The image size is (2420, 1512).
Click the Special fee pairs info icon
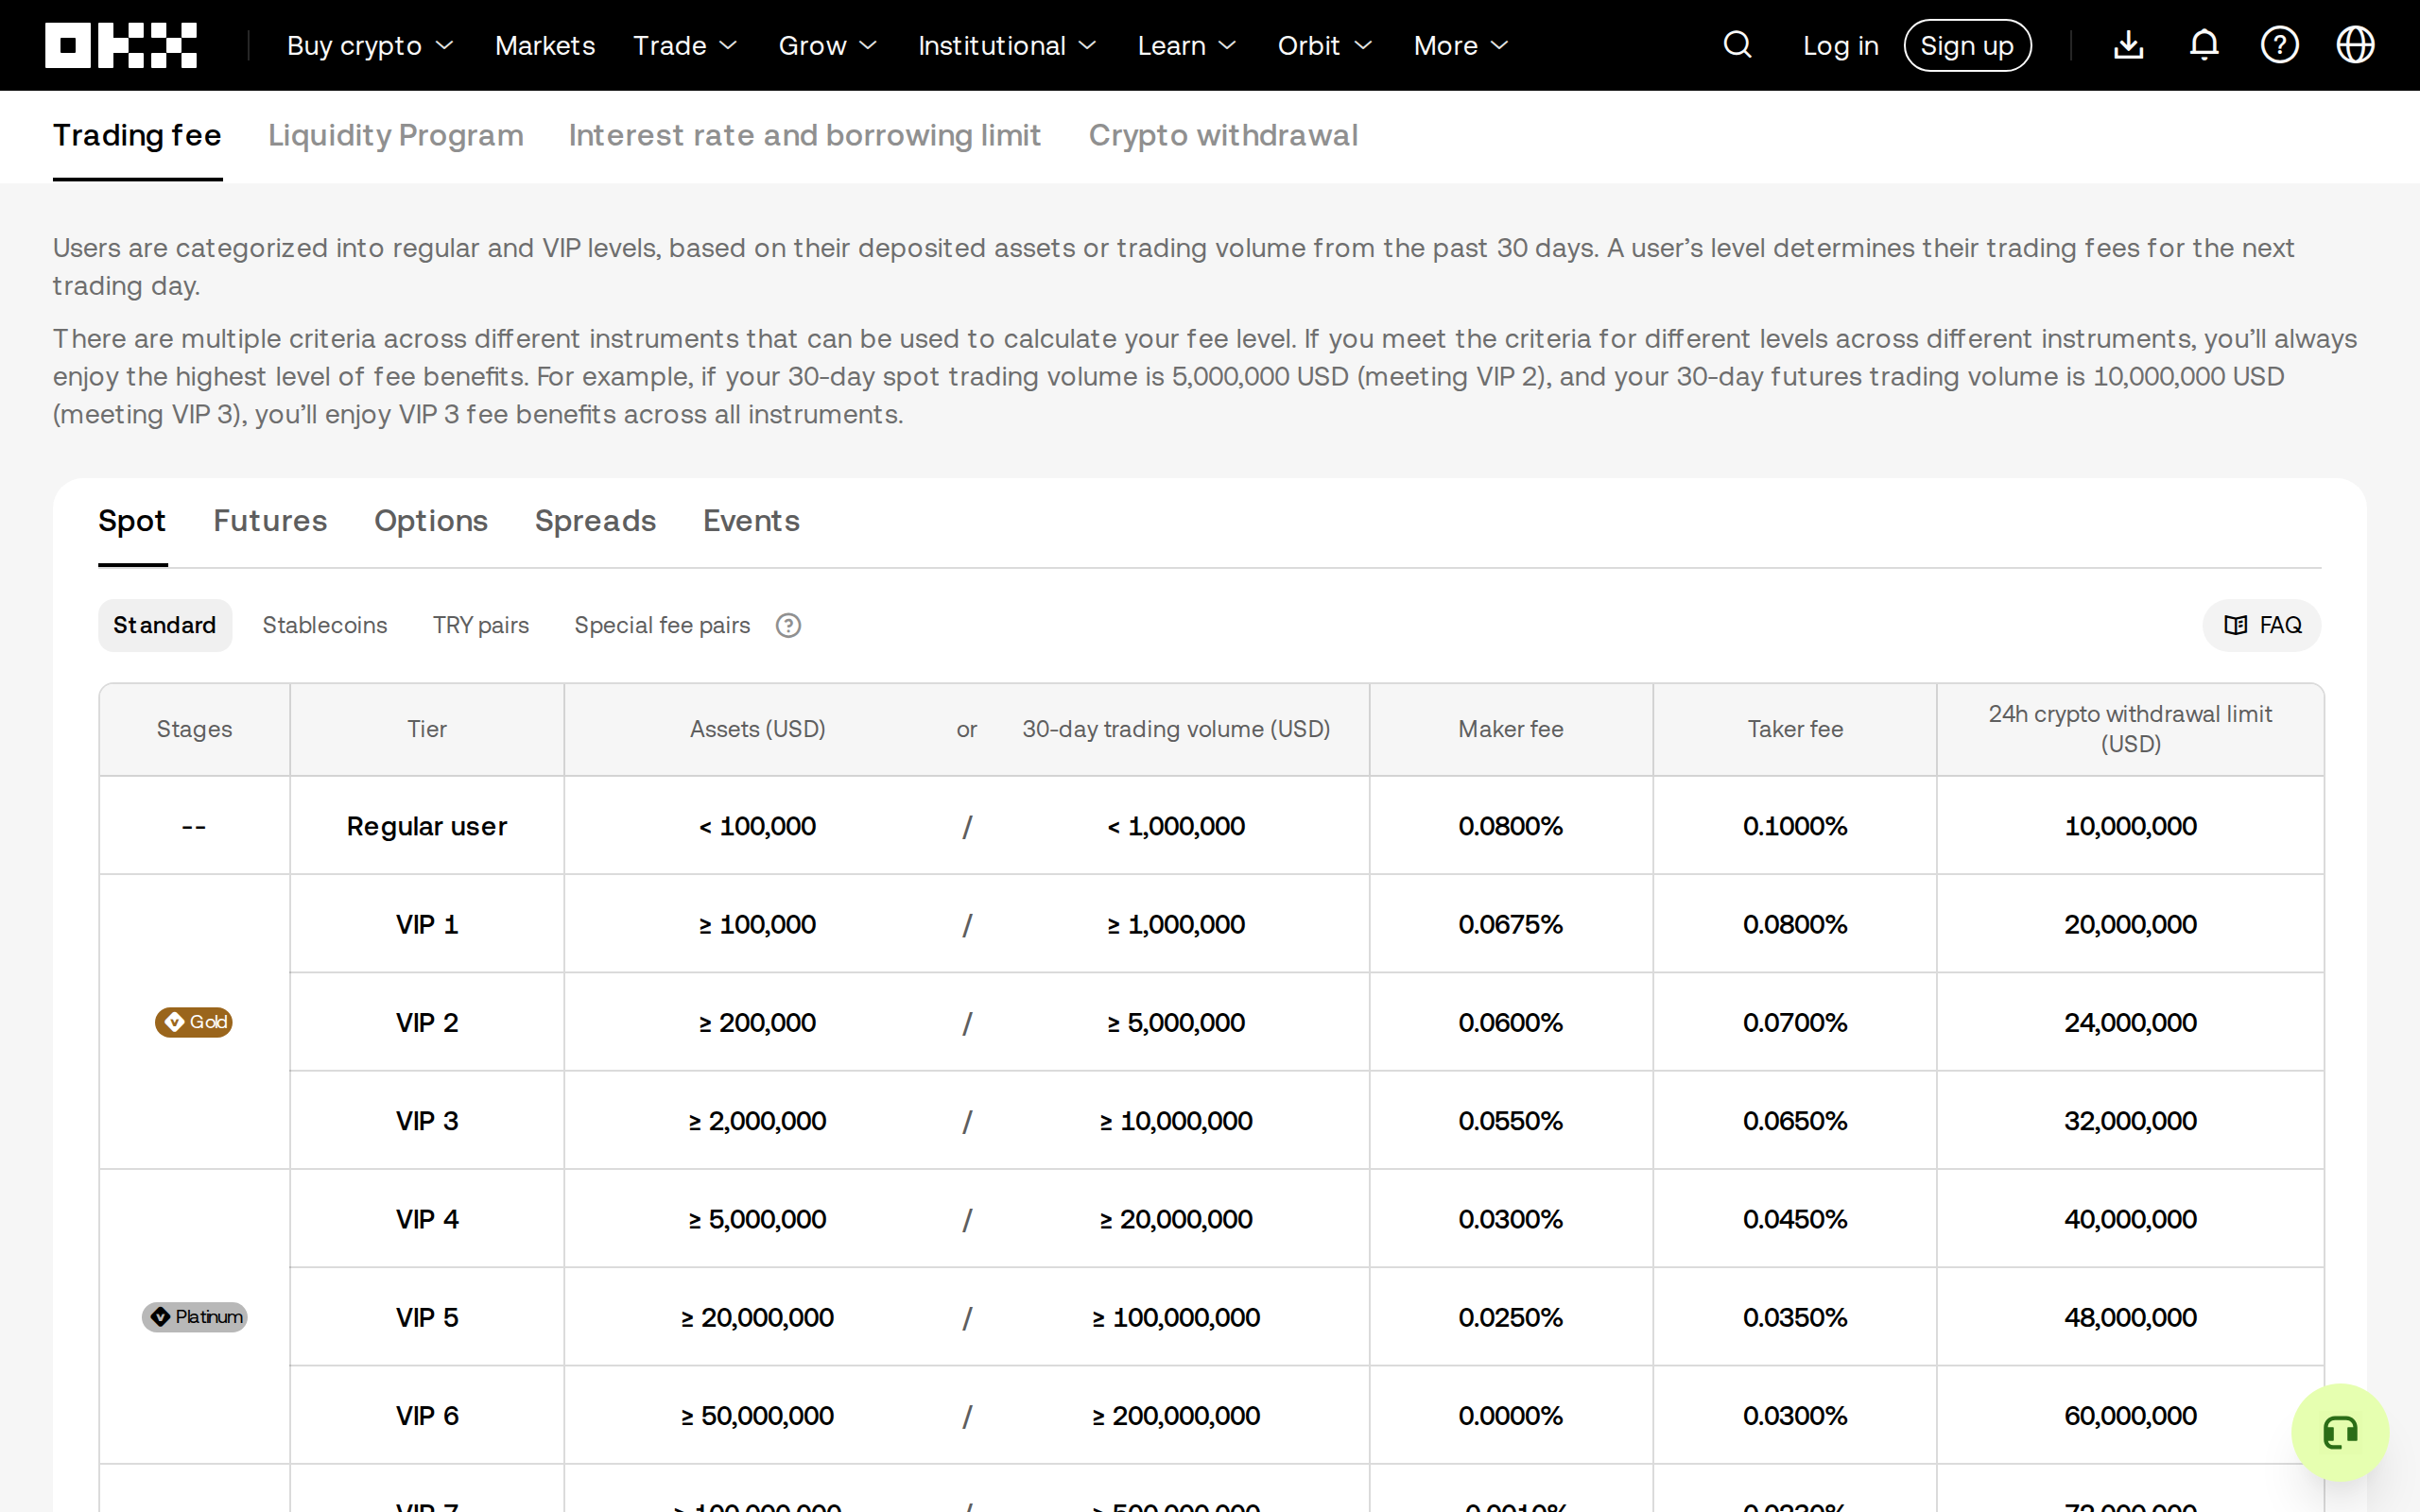click(789, 625)
